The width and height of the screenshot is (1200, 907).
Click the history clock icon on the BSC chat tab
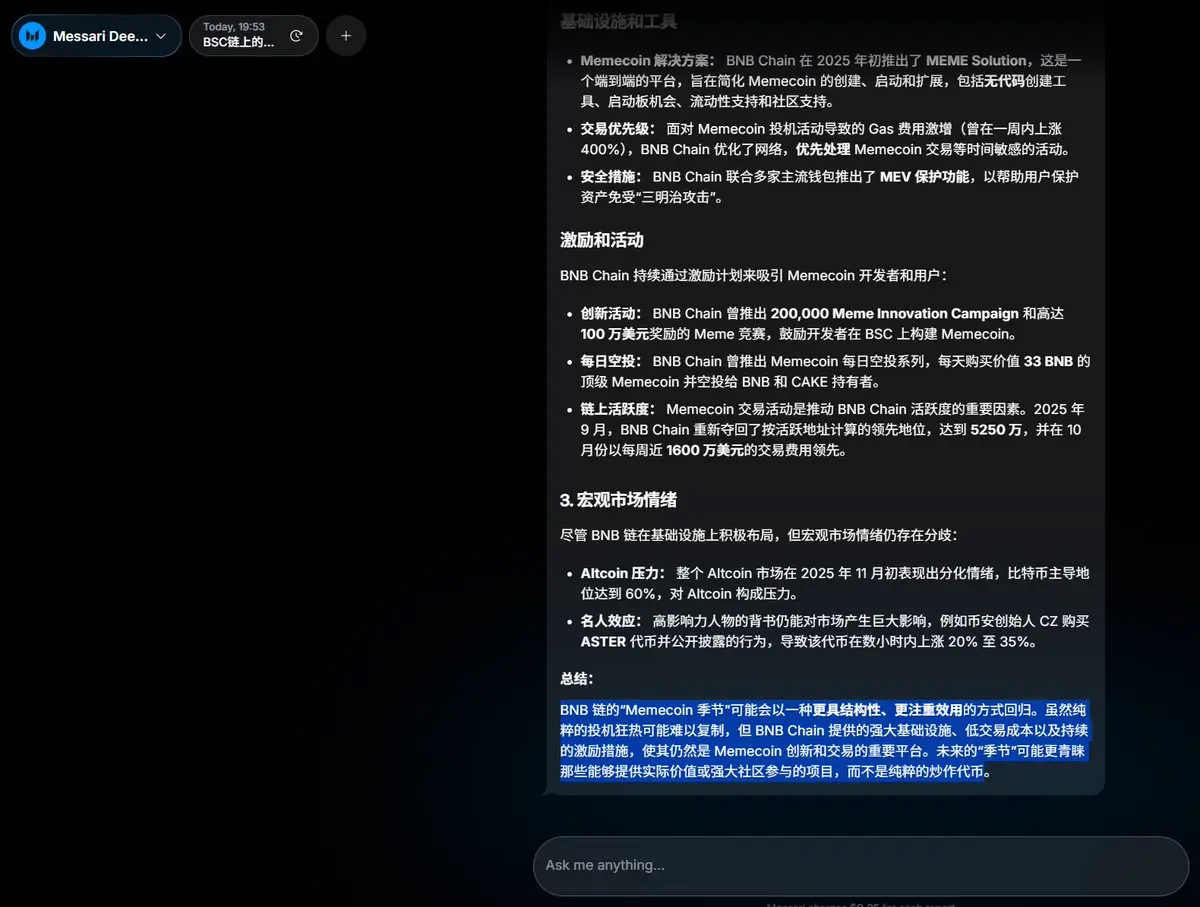[x=296, y=36]
